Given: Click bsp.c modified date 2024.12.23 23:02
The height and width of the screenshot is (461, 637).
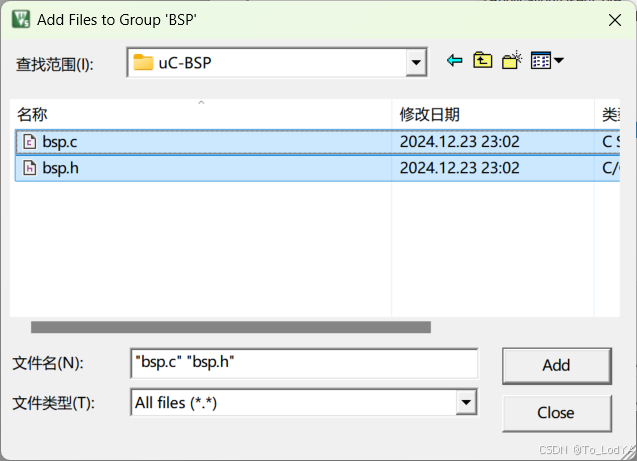Looking at the screenshot, I should [459, 142].
